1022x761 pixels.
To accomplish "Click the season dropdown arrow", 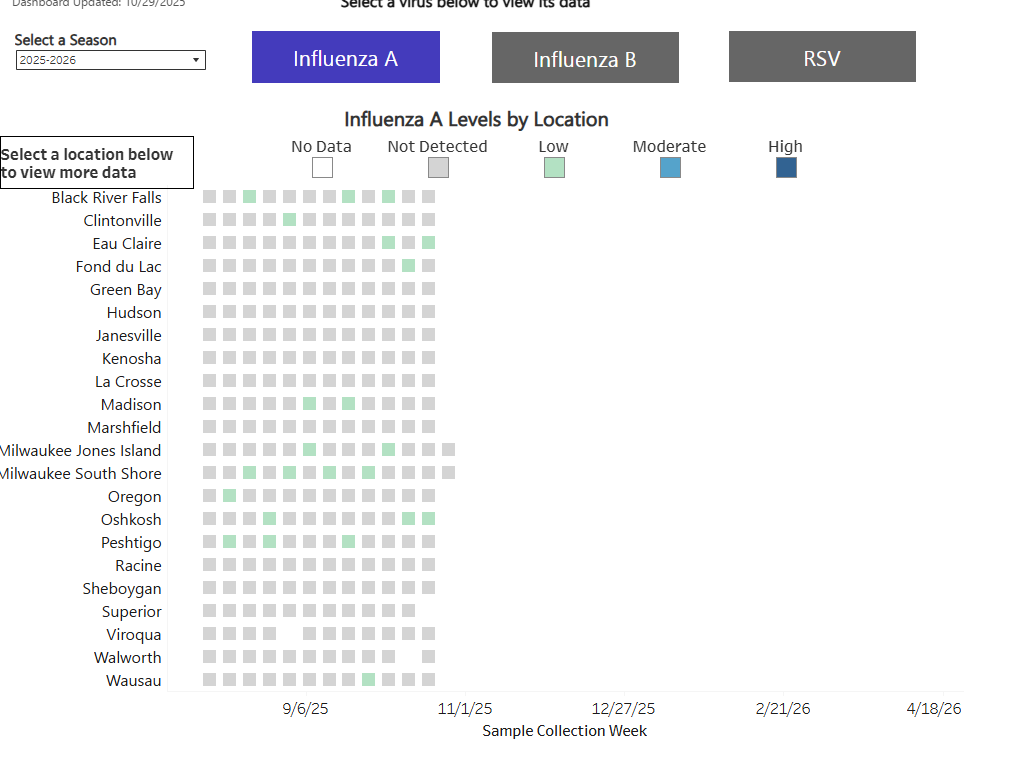I will click(x=196, y=60).
